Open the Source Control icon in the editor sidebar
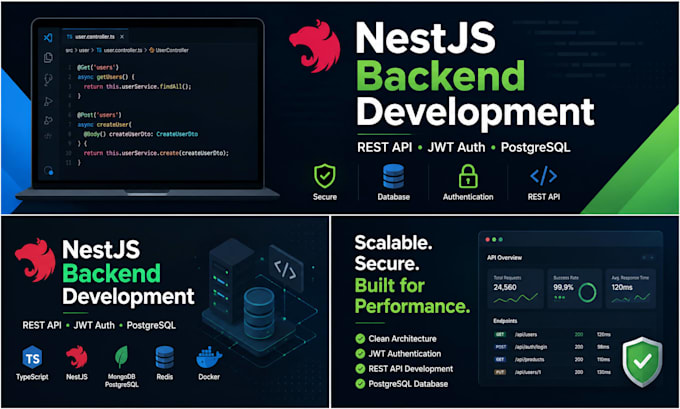680x409 pixels. point(48,79)
